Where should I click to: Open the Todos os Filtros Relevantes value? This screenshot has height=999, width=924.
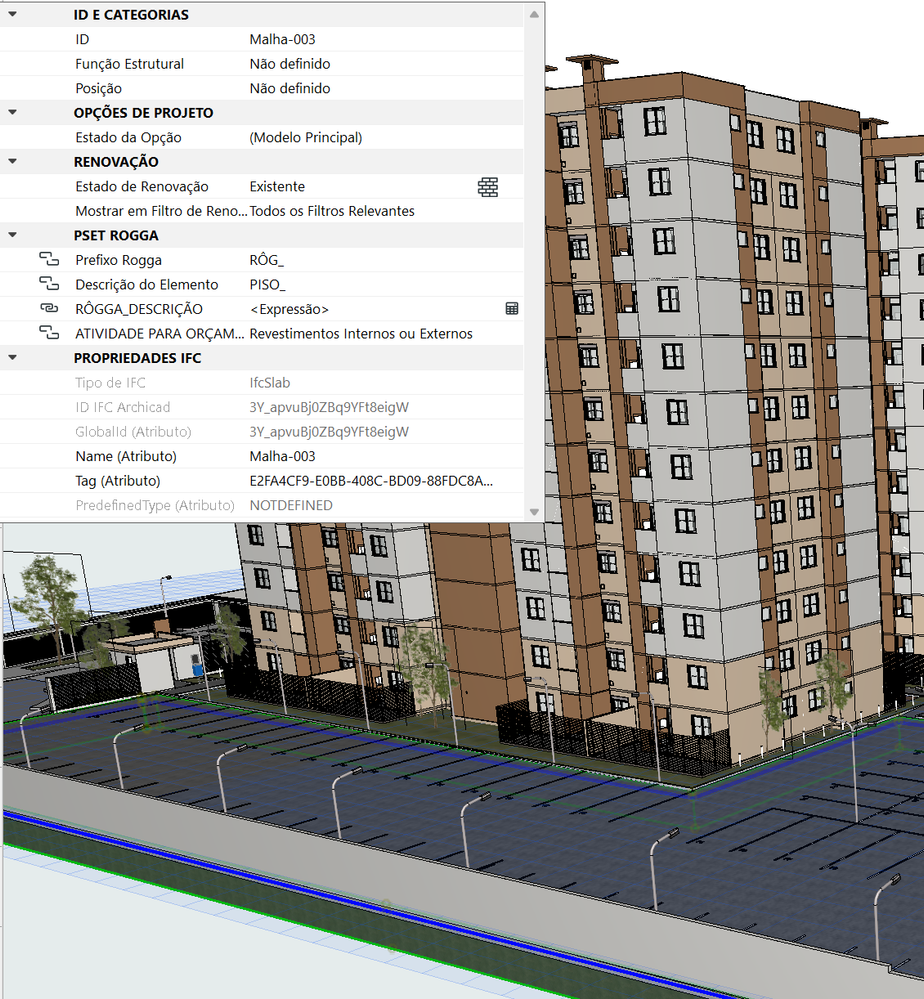coord(332,211)
